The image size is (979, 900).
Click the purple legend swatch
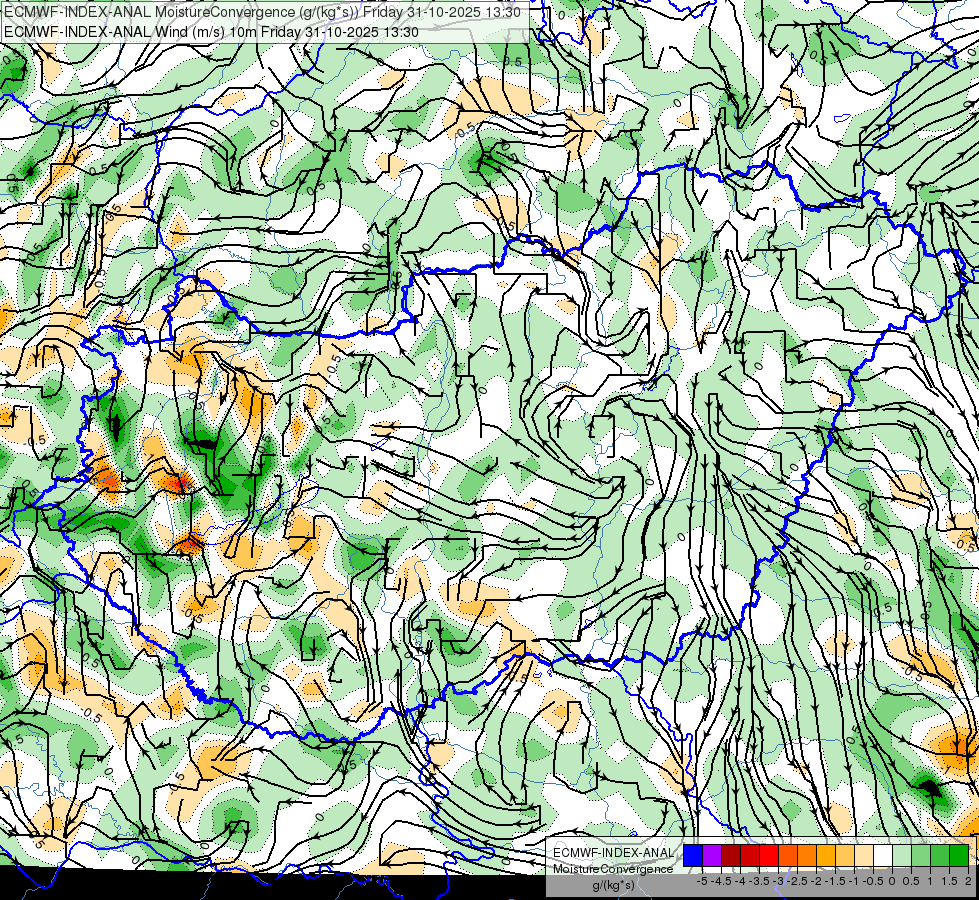(x=712, y=856)
